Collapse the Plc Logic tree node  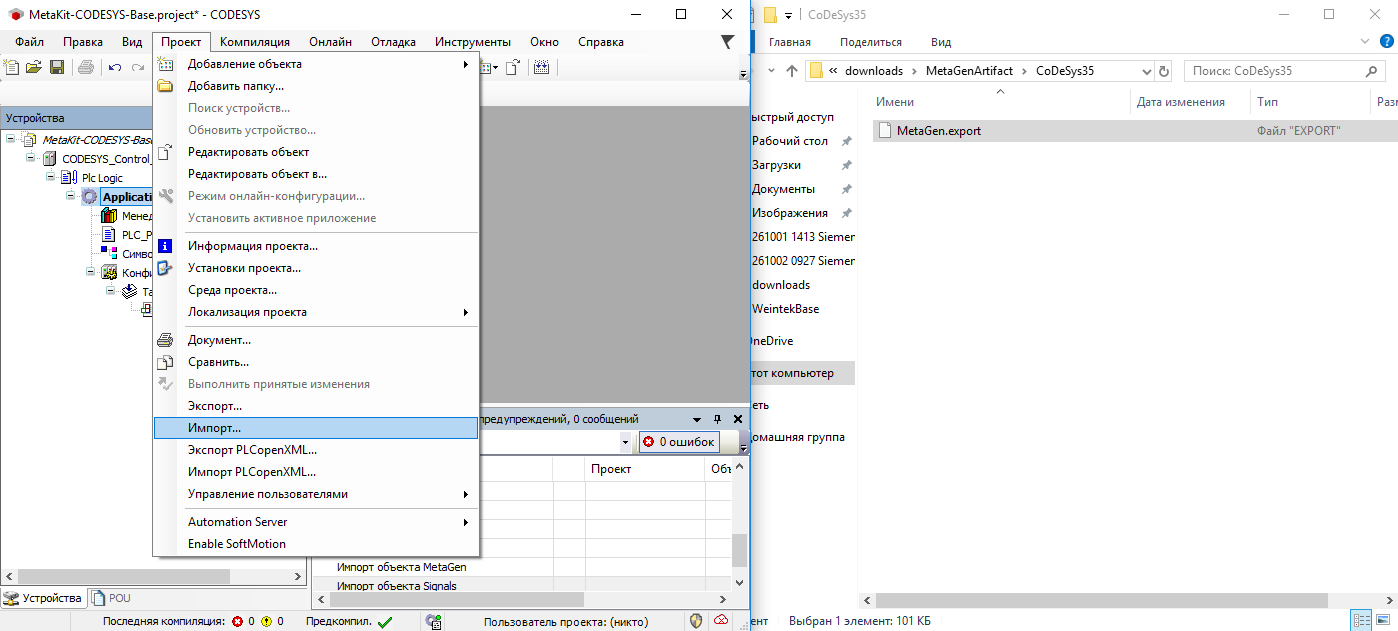pyautogui.click(x=52, y=177)
